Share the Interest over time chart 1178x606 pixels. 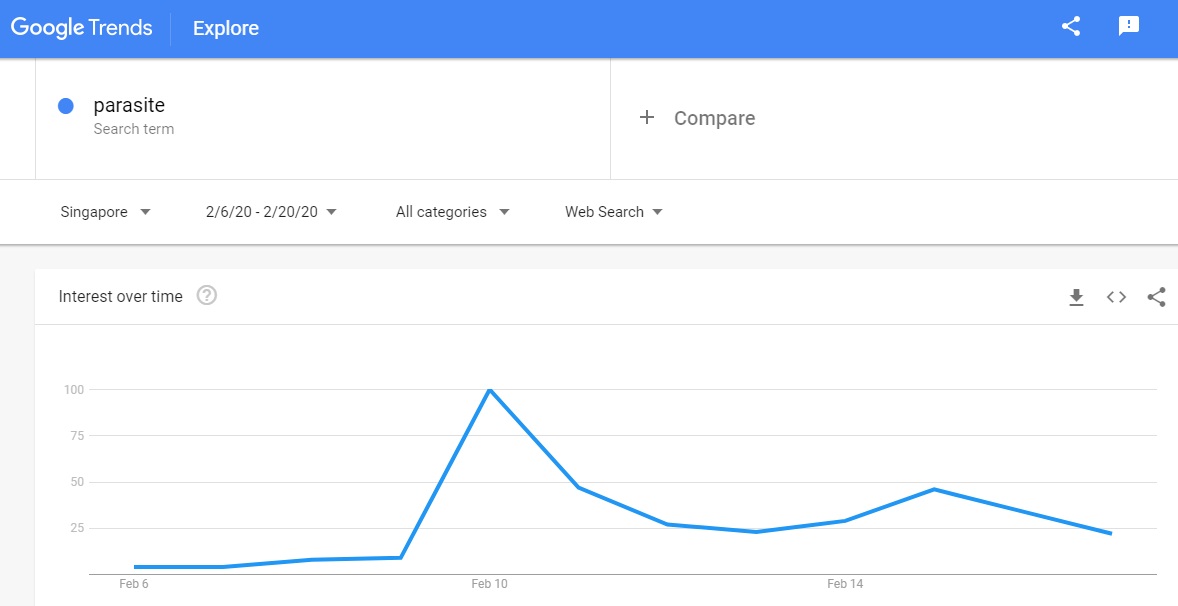[1156, 297]
